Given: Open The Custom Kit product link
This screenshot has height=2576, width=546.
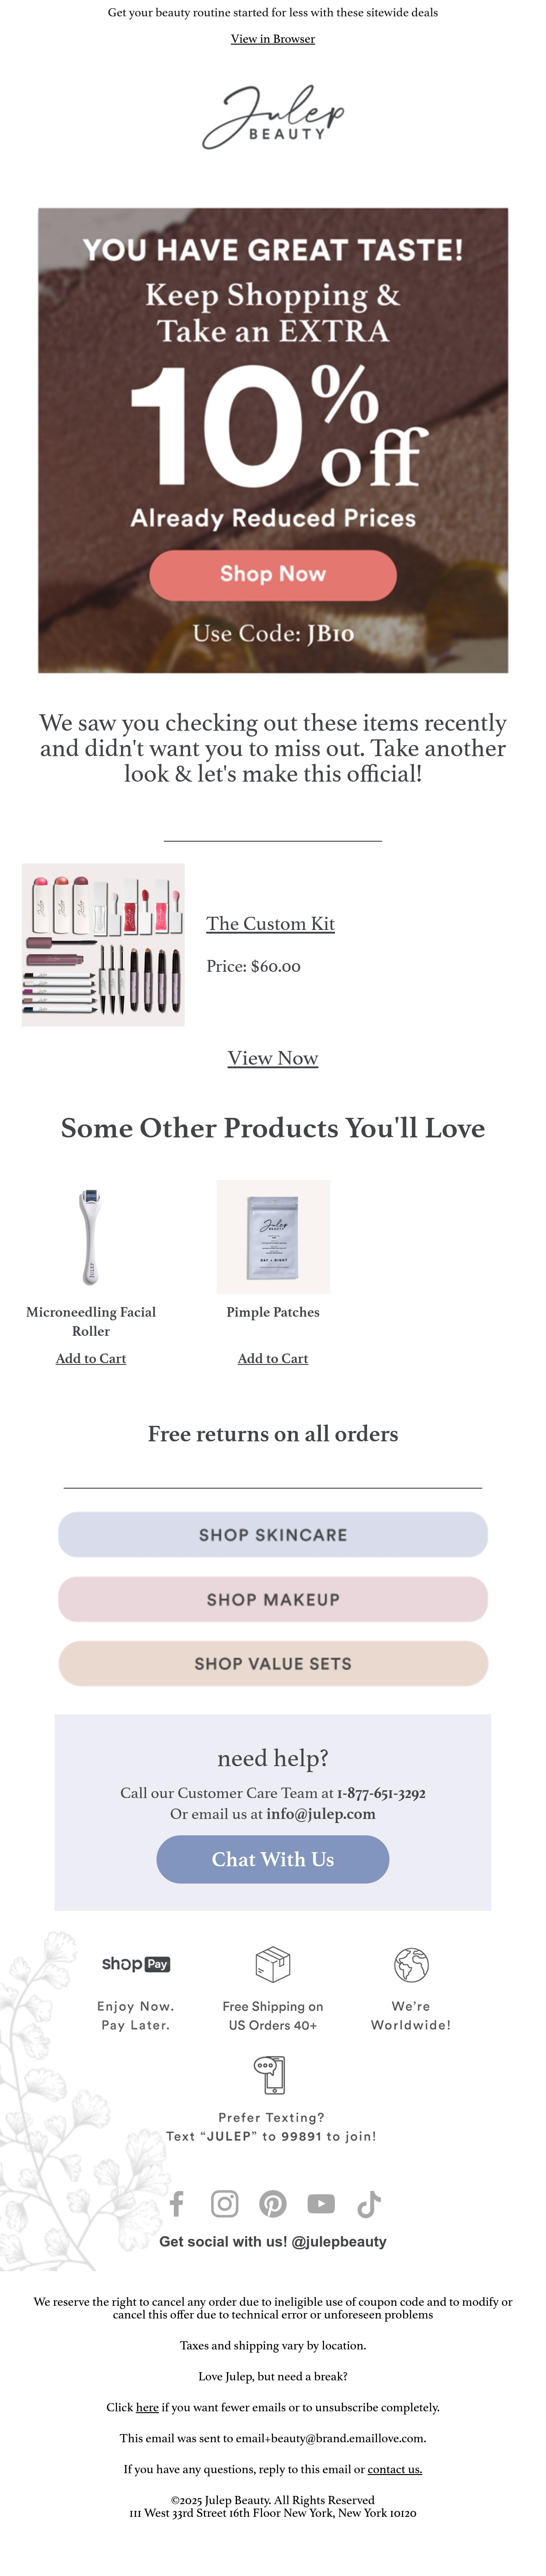Looking at the screenshot, I should 270,923.
